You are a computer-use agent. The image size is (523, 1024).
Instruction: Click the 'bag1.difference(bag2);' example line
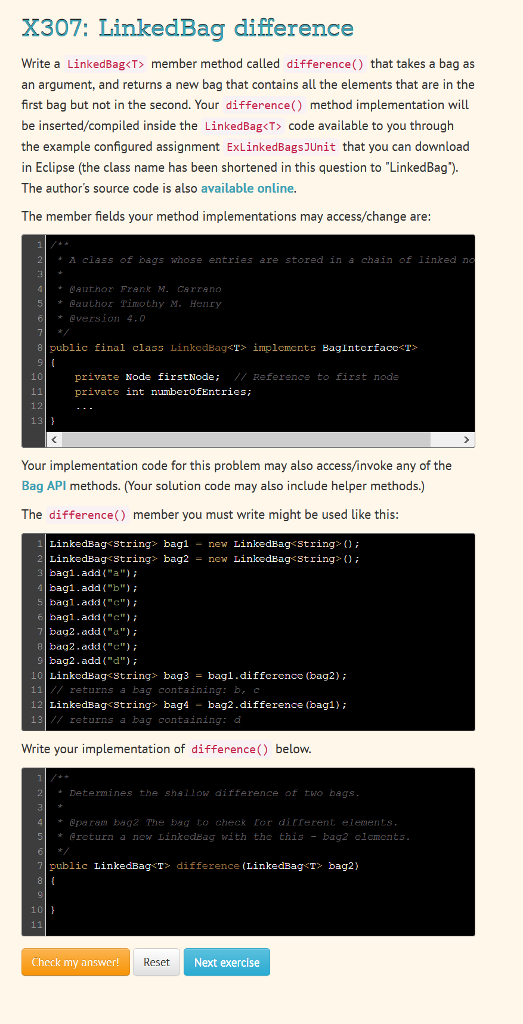[x=198, y=675]
